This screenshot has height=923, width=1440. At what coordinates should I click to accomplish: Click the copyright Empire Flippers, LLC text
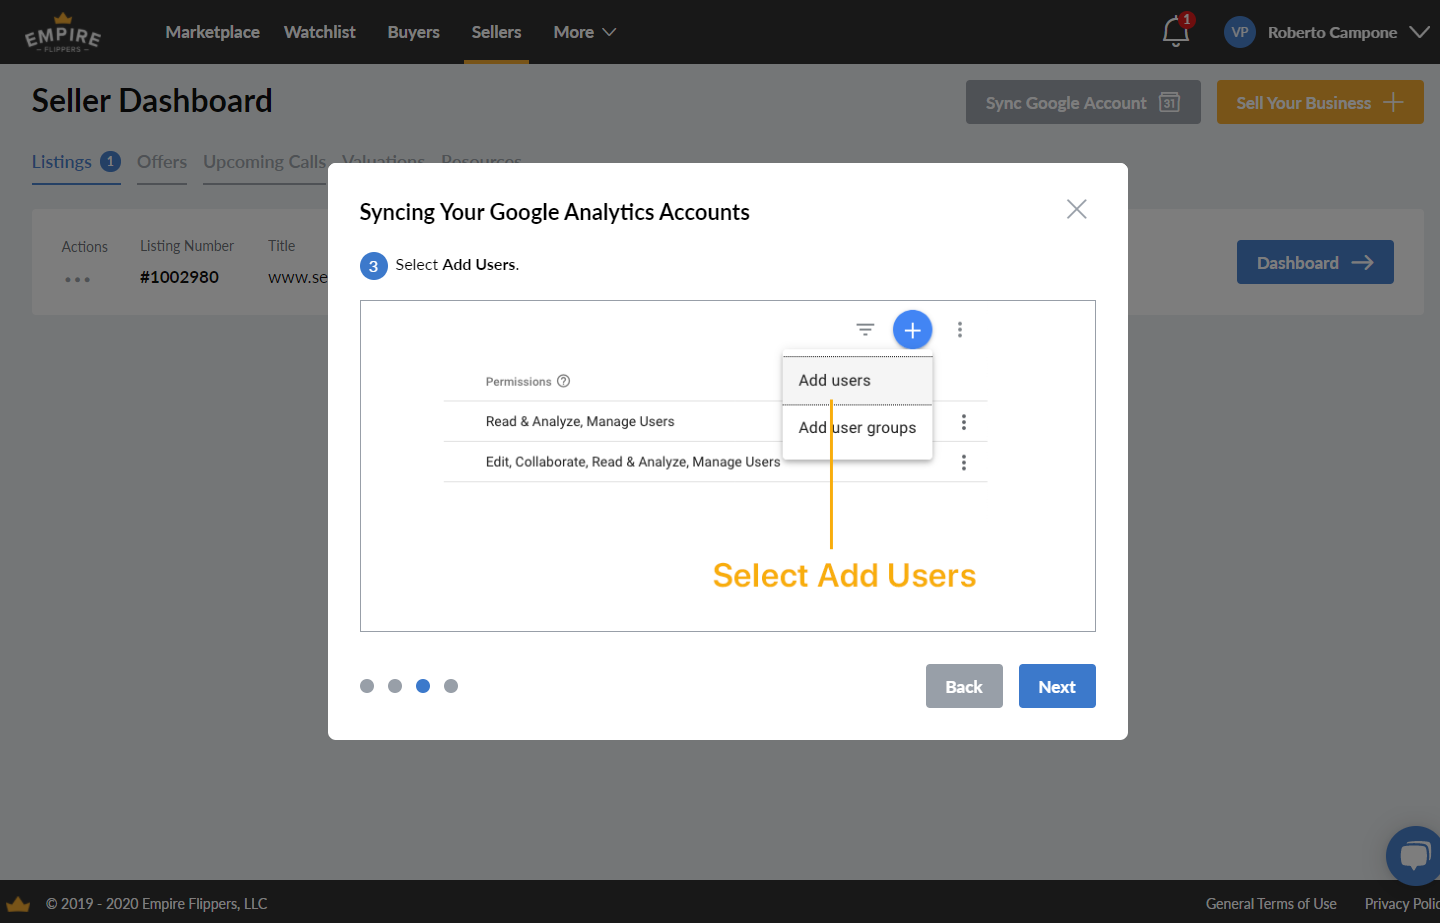coord(157,904)
